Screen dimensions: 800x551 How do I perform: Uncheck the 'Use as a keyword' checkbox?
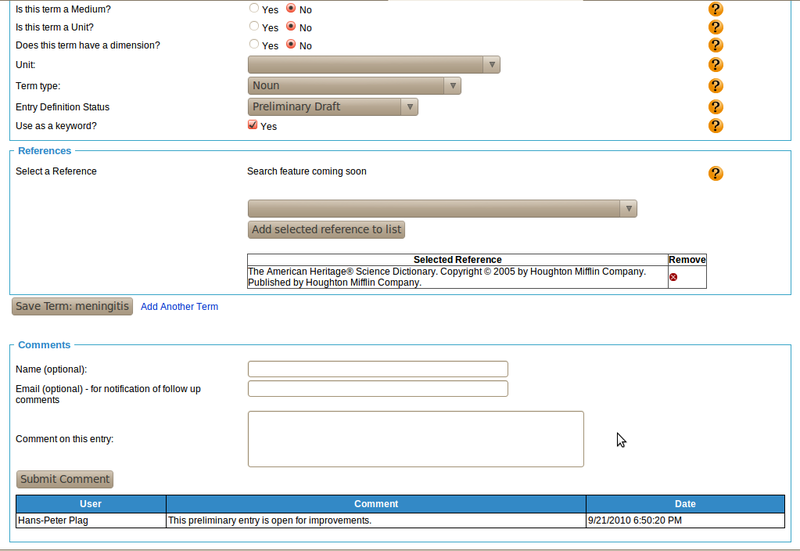[x=253, y=126]
